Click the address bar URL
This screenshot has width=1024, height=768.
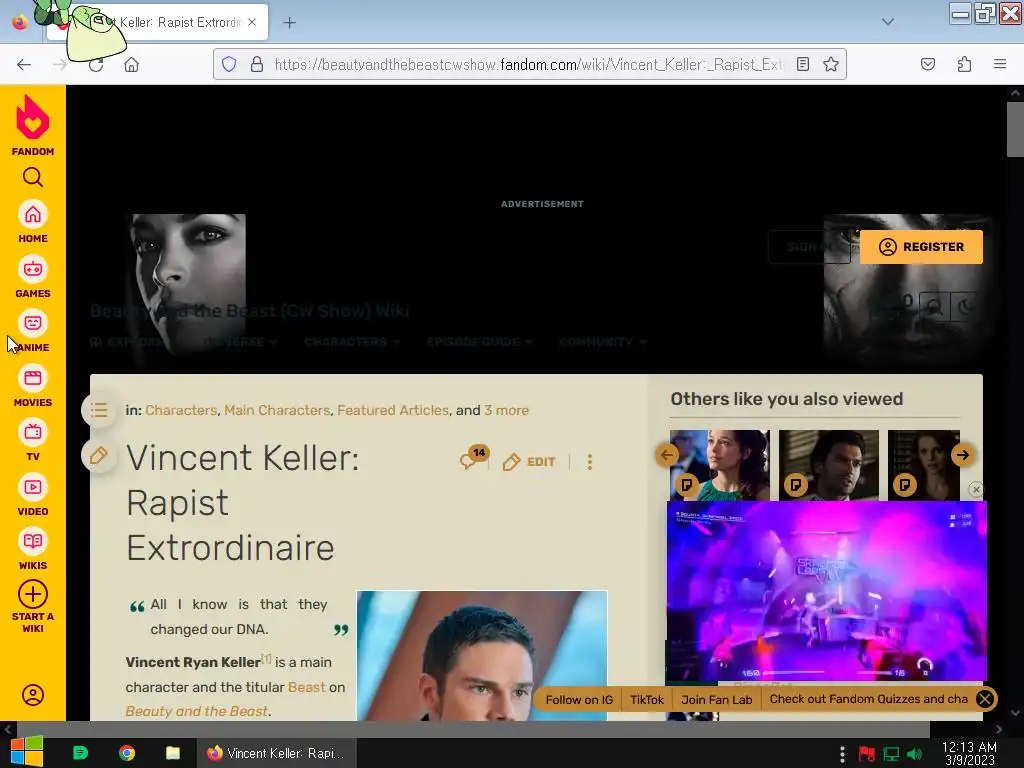point(529,64)
